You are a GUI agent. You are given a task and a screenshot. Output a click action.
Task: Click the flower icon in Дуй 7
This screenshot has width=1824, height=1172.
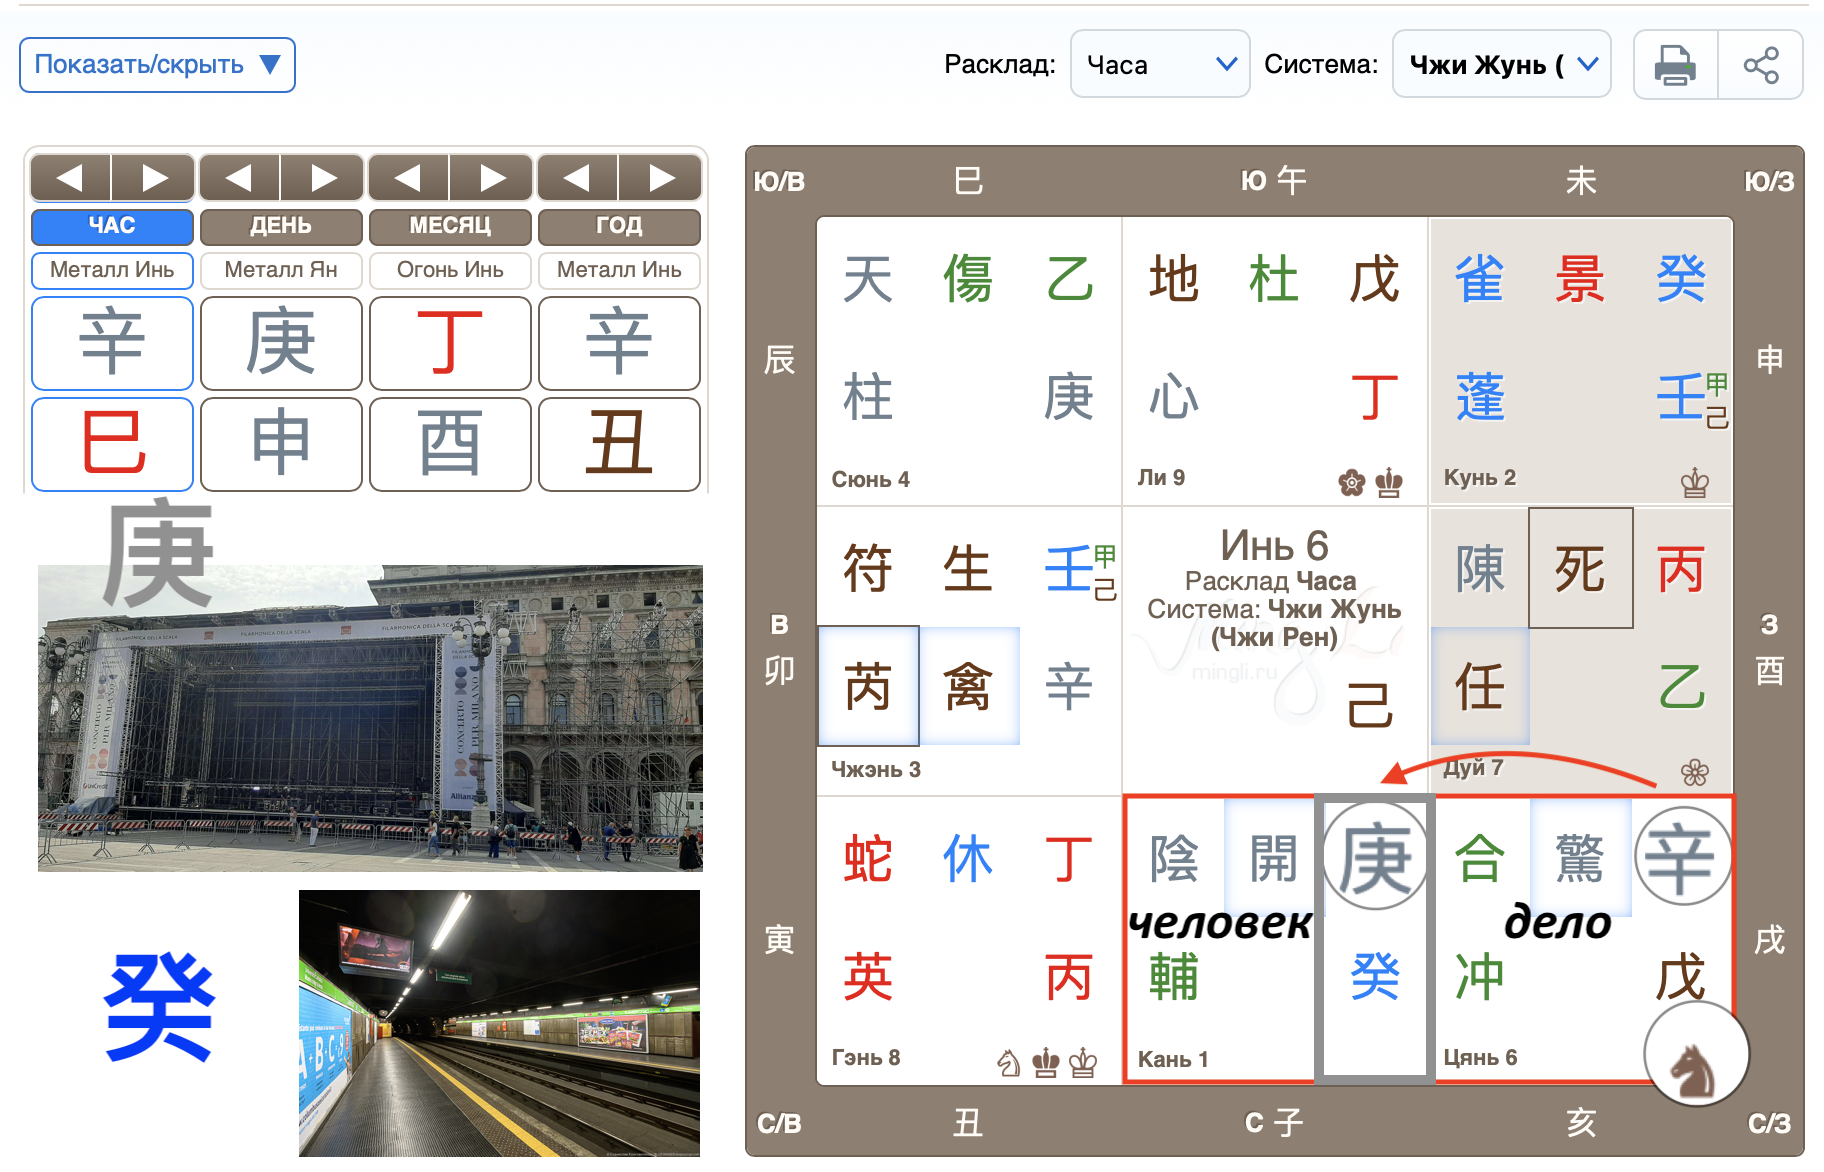pos(1694,772)
